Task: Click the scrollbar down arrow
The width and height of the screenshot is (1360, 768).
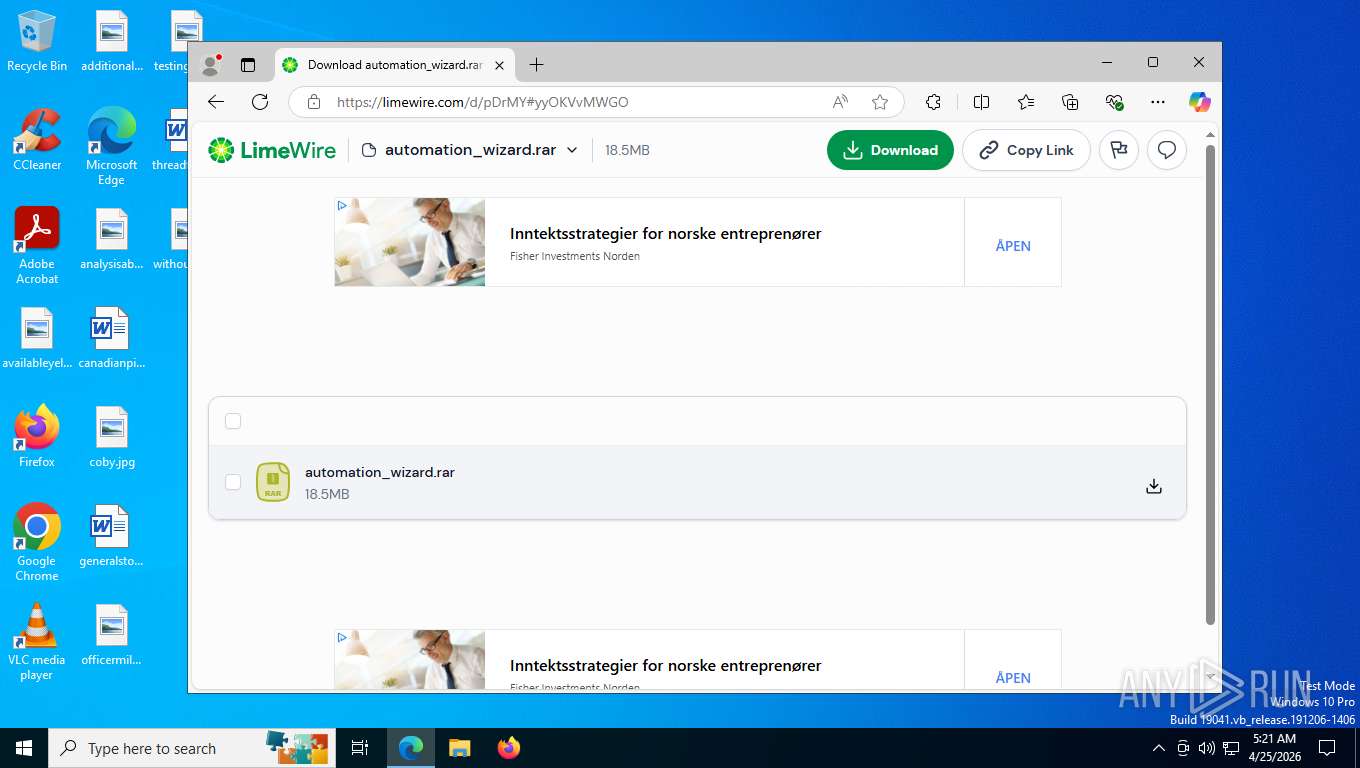Action: coord(1210,678)
